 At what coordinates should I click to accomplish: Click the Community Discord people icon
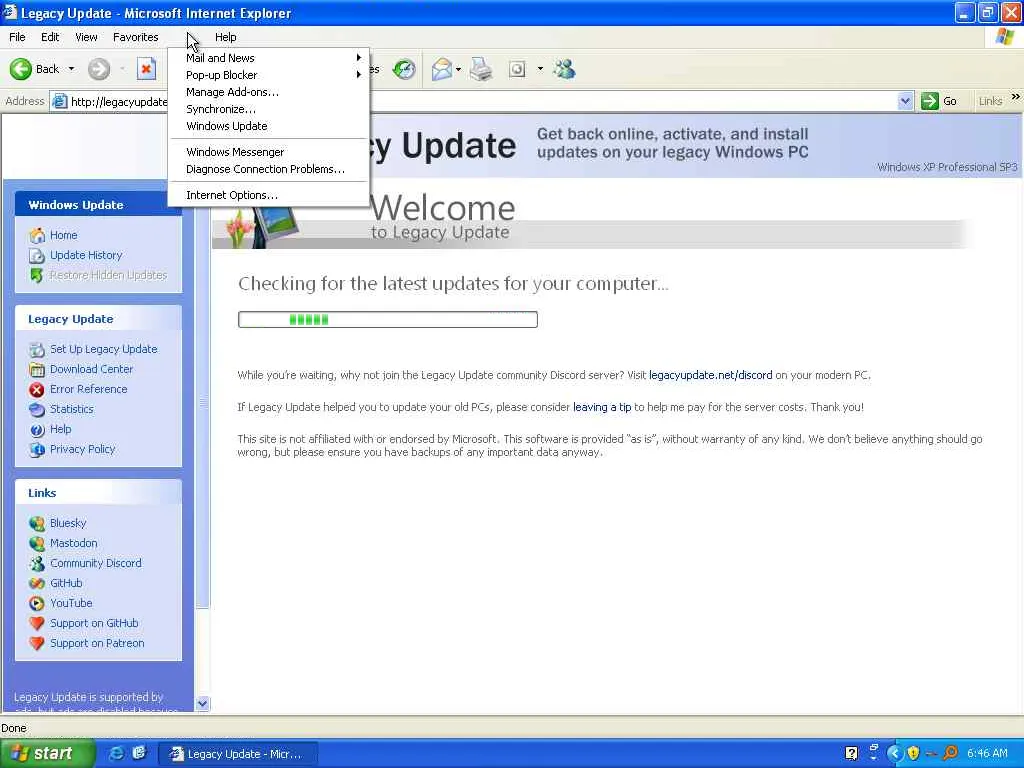point(37,564)
